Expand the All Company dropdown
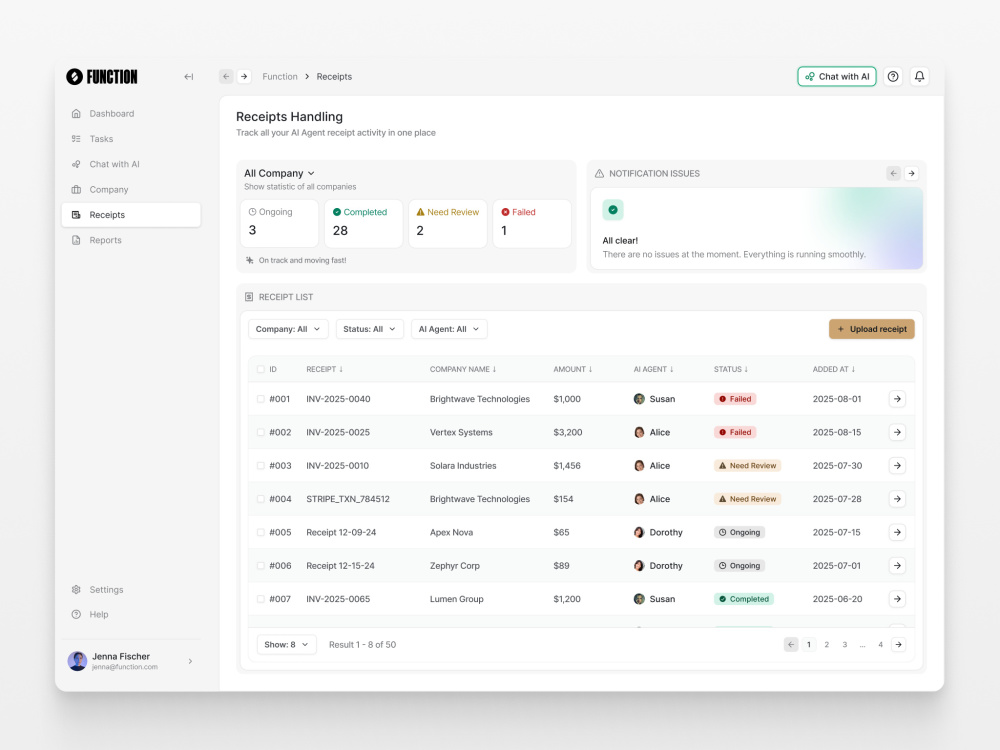The image size is (1000, 750). tap(279, 173)
